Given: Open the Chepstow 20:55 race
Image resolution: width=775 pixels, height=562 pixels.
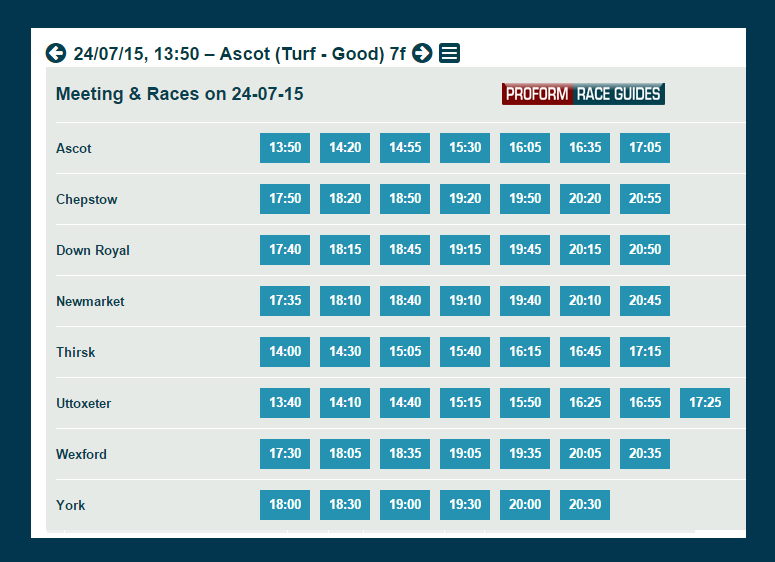Looking at the screenshot, I should click(645, 199).
